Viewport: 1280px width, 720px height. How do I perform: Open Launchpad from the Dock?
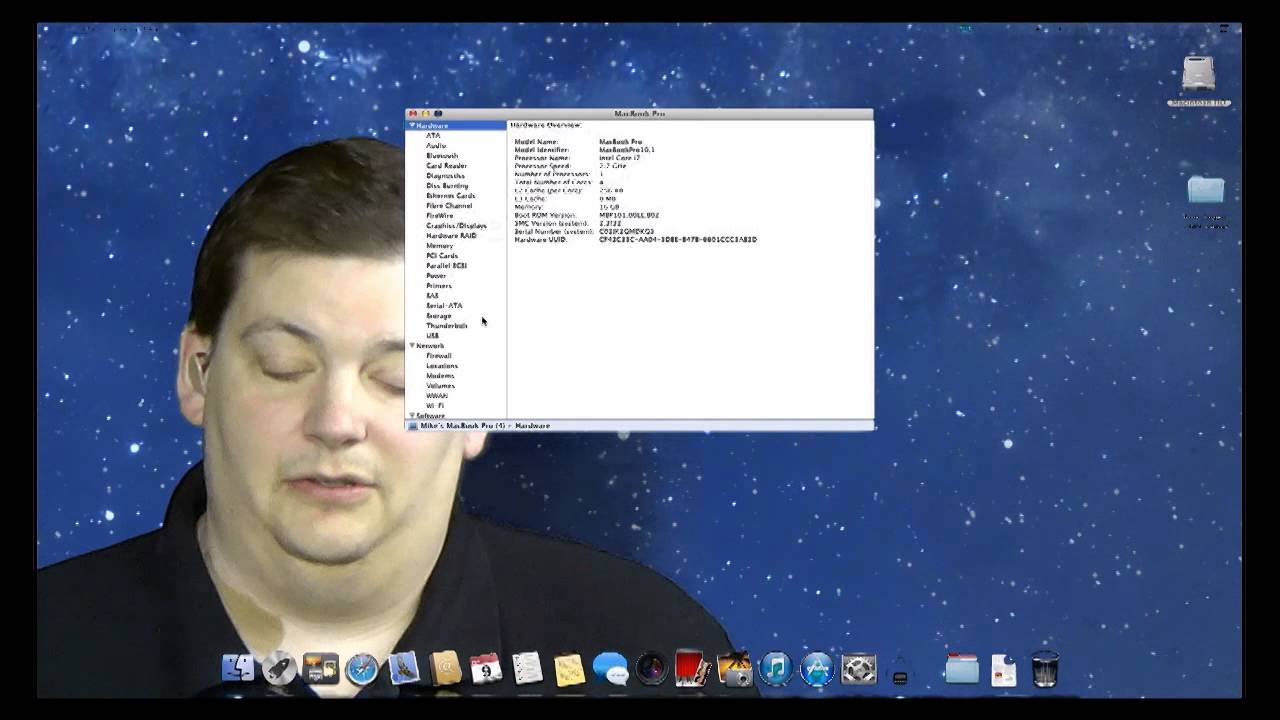pos(280,667)
